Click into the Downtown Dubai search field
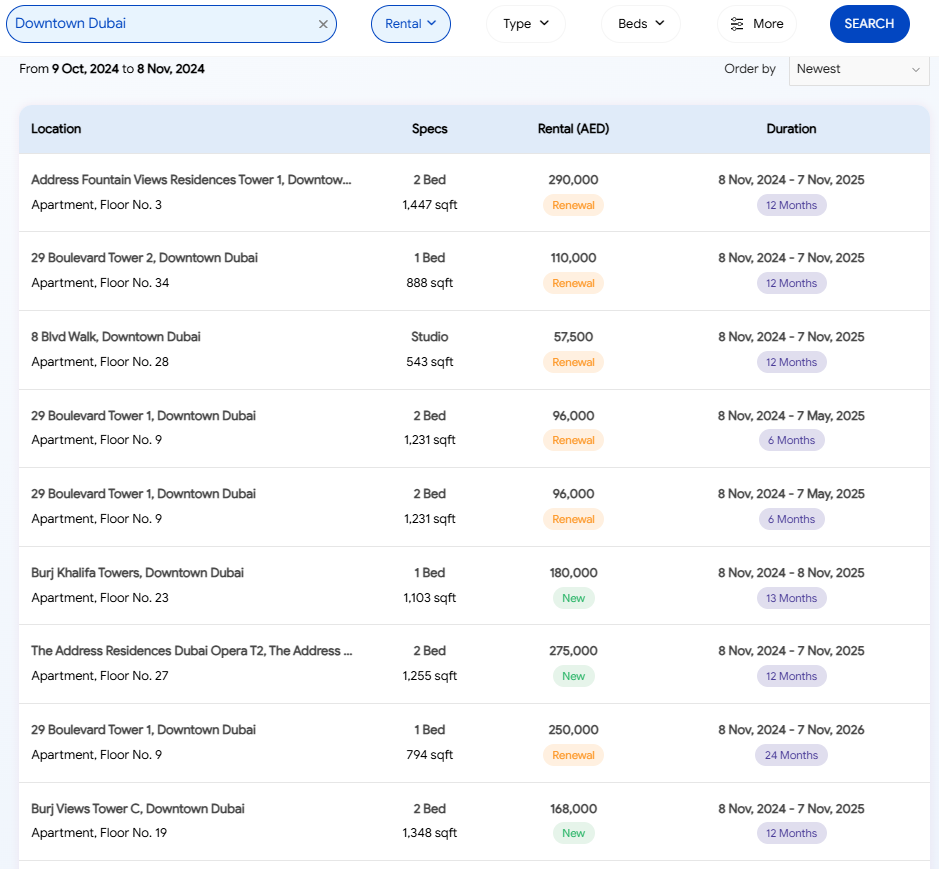Image resolution: width=939 pixels, height=869 pixels. 160,24
